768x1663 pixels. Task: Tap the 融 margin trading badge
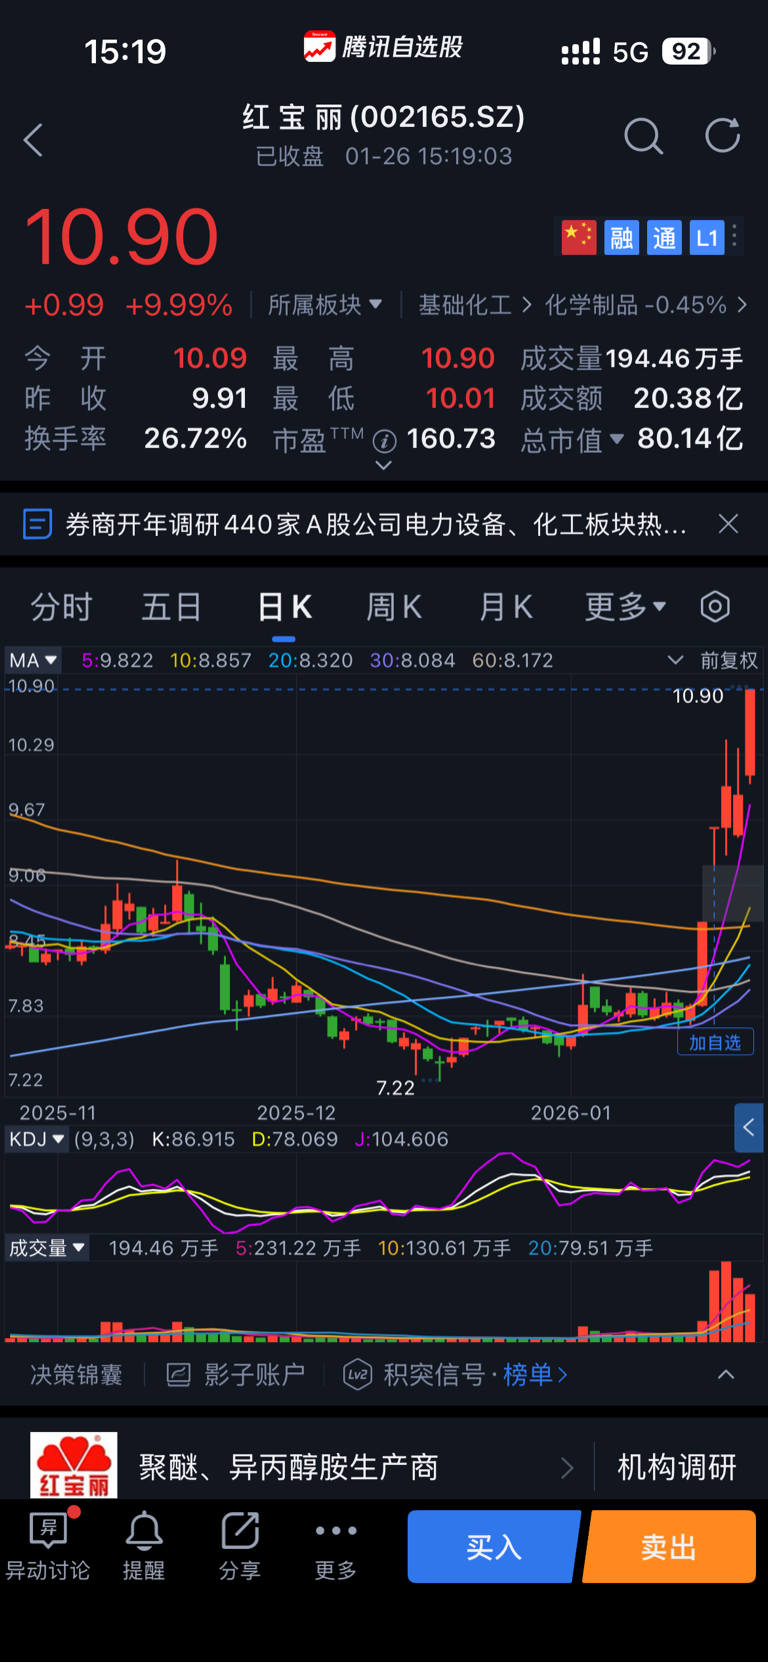coord(621,237)
